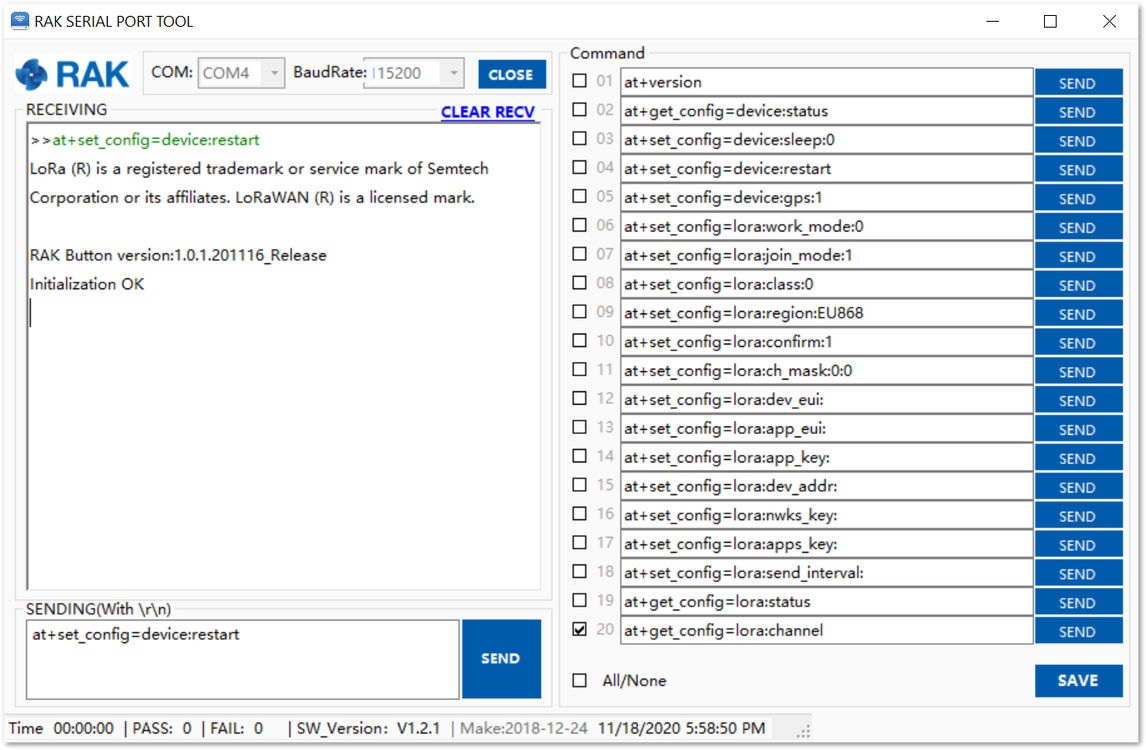This screenshot has height=750, width=1146.
Task: Click the 'Initialization OK' line
Action: (x=87, y=284)
